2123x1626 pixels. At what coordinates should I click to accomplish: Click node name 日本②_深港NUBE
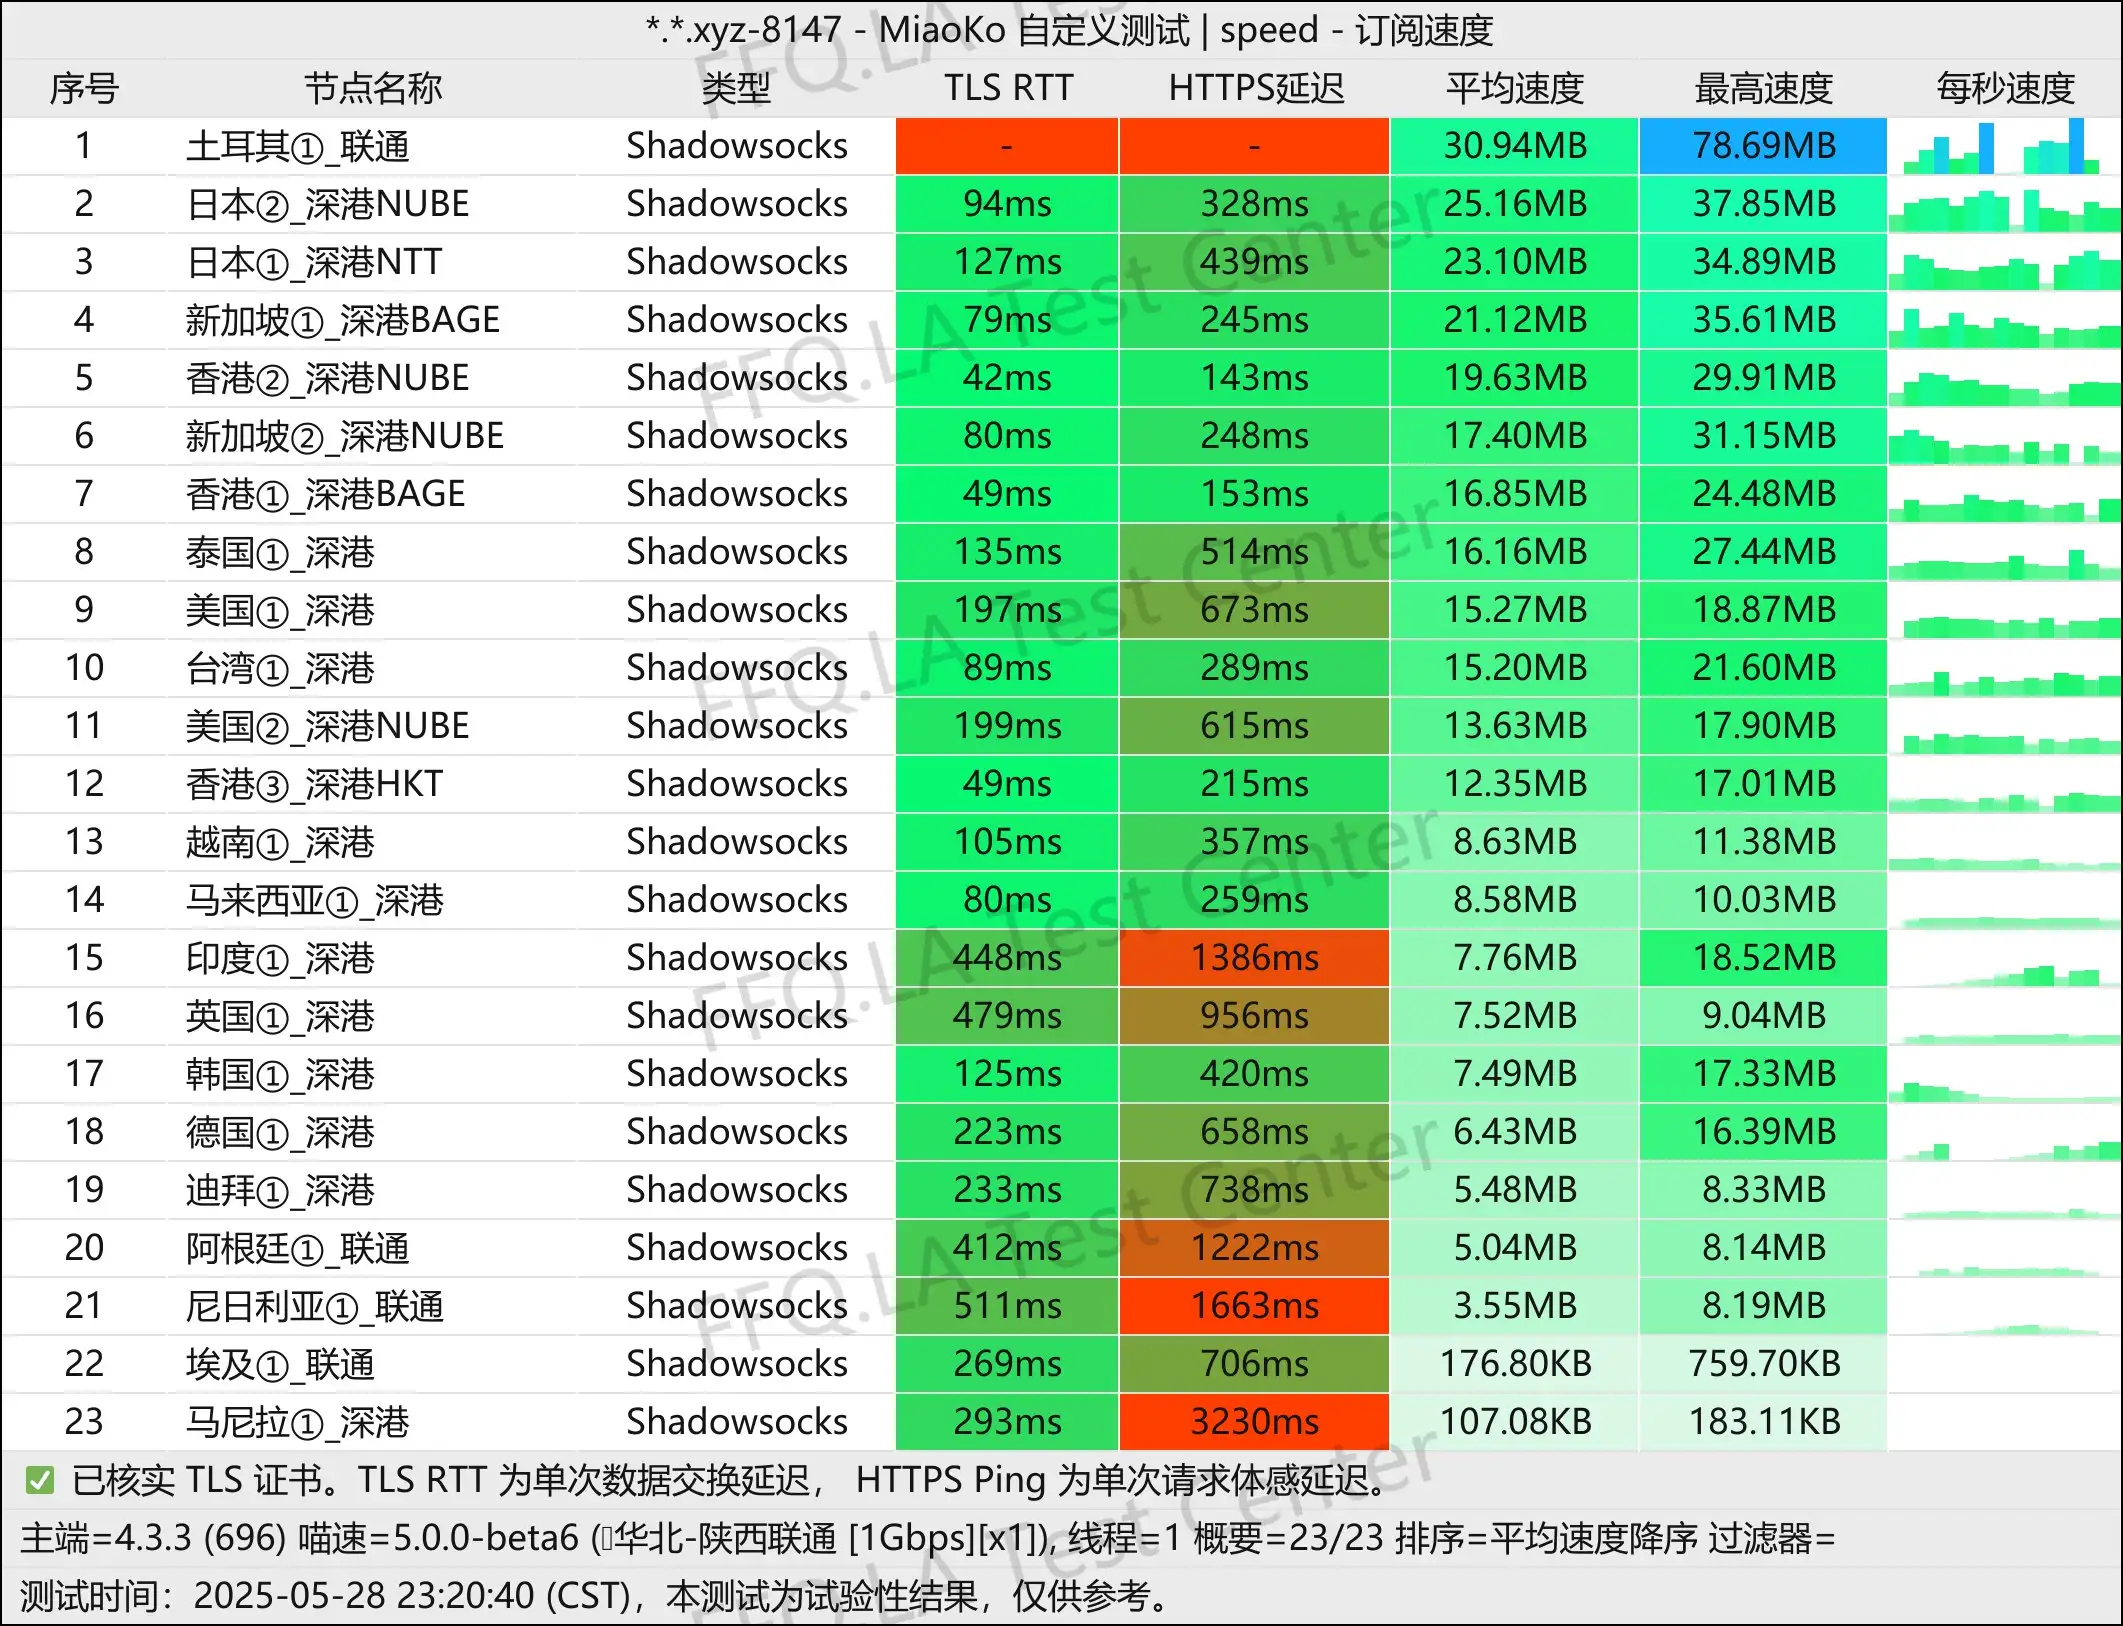click(x=327, y=205)
